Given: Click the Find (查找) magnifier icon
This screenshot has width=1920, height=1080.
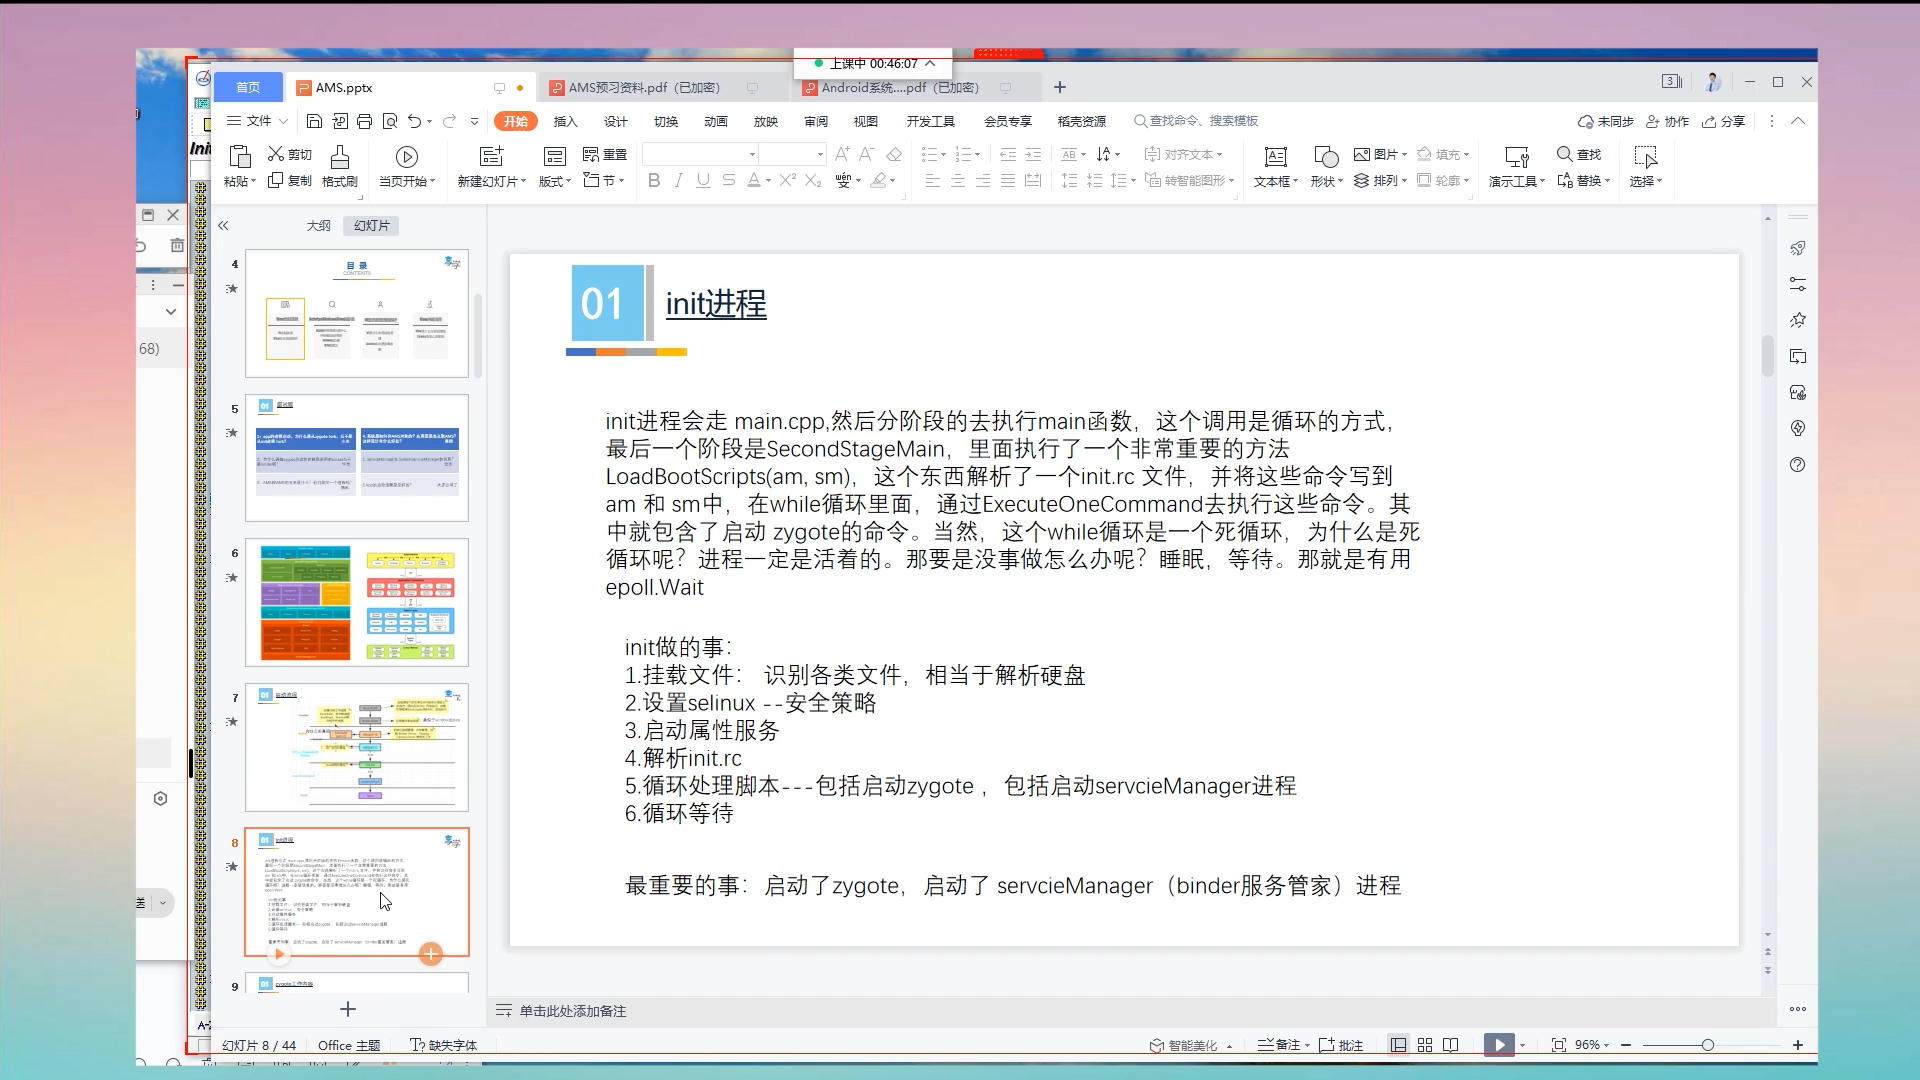Looking at the screenshot, I should click(x=1565, y=154).
